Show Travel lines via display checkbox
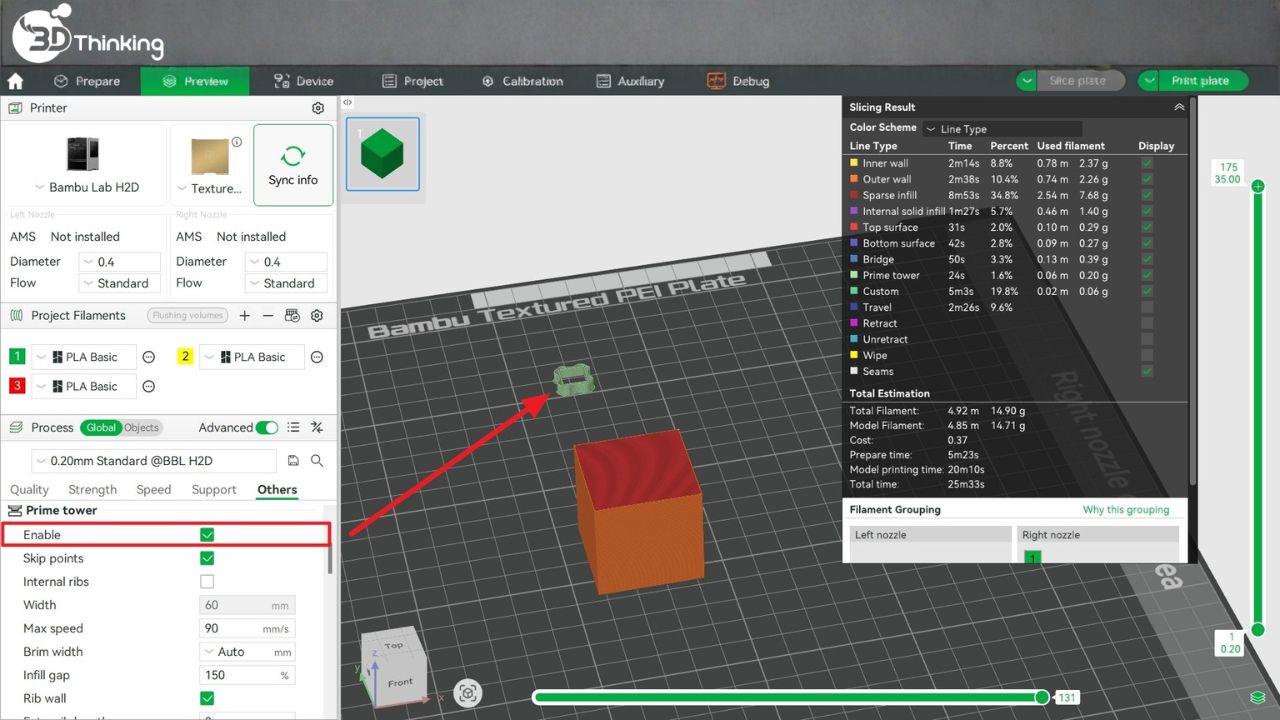The height and width of the screenshot is (720, 1280). (1147, 307)
